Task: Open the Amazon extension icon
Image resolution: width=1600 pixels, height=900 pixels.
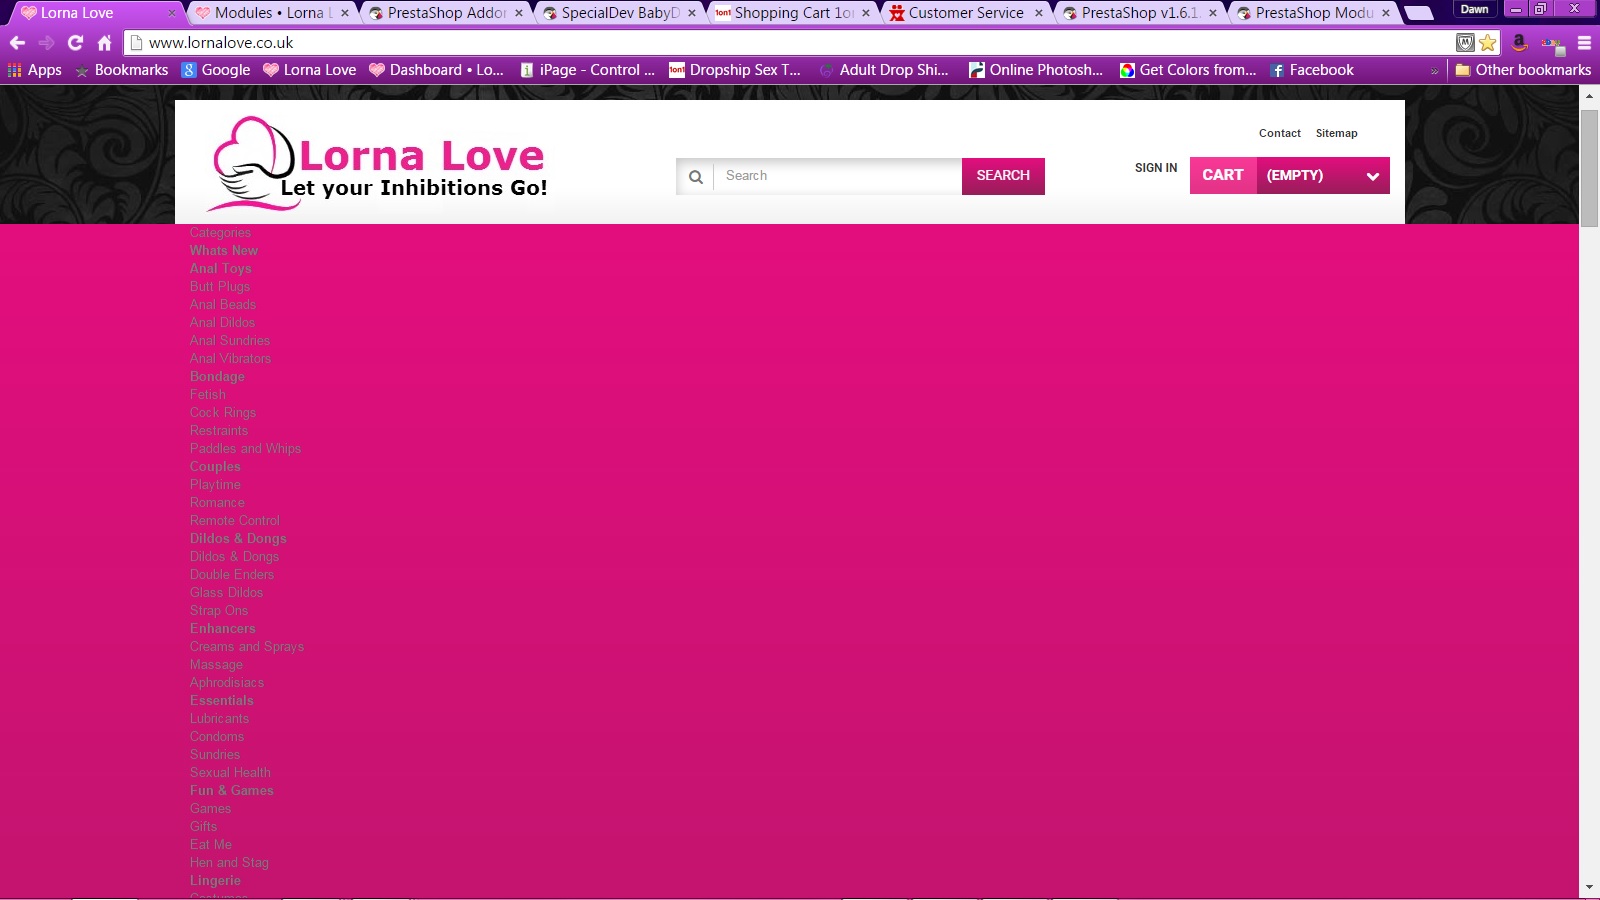Action: (x=1519, y=43)
